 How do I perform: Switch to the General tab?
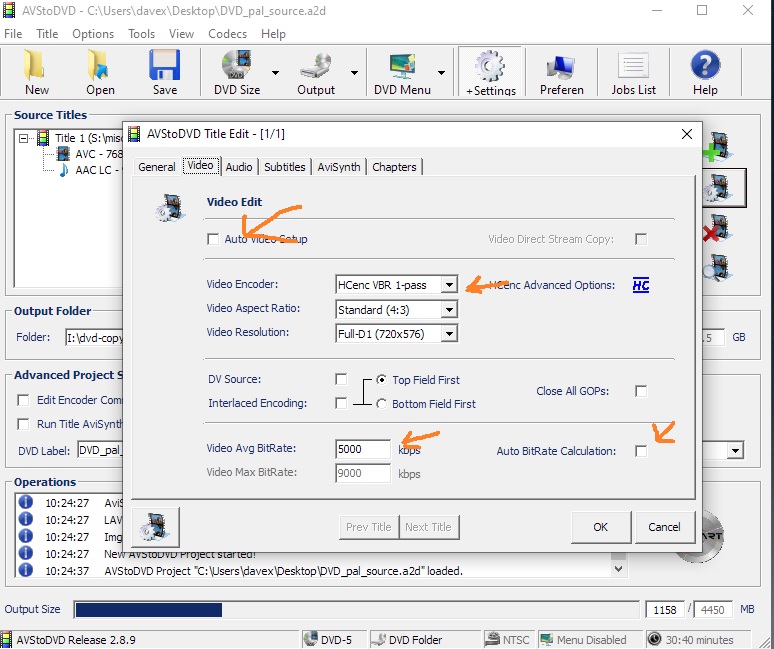pos(156,167)
